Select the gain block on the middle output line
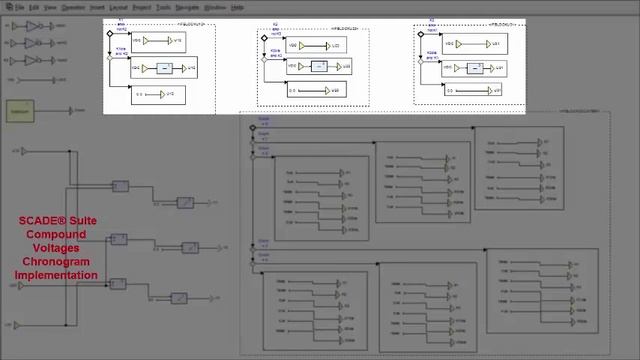Screen dimensions: 640x360 (x=190, y=248)
